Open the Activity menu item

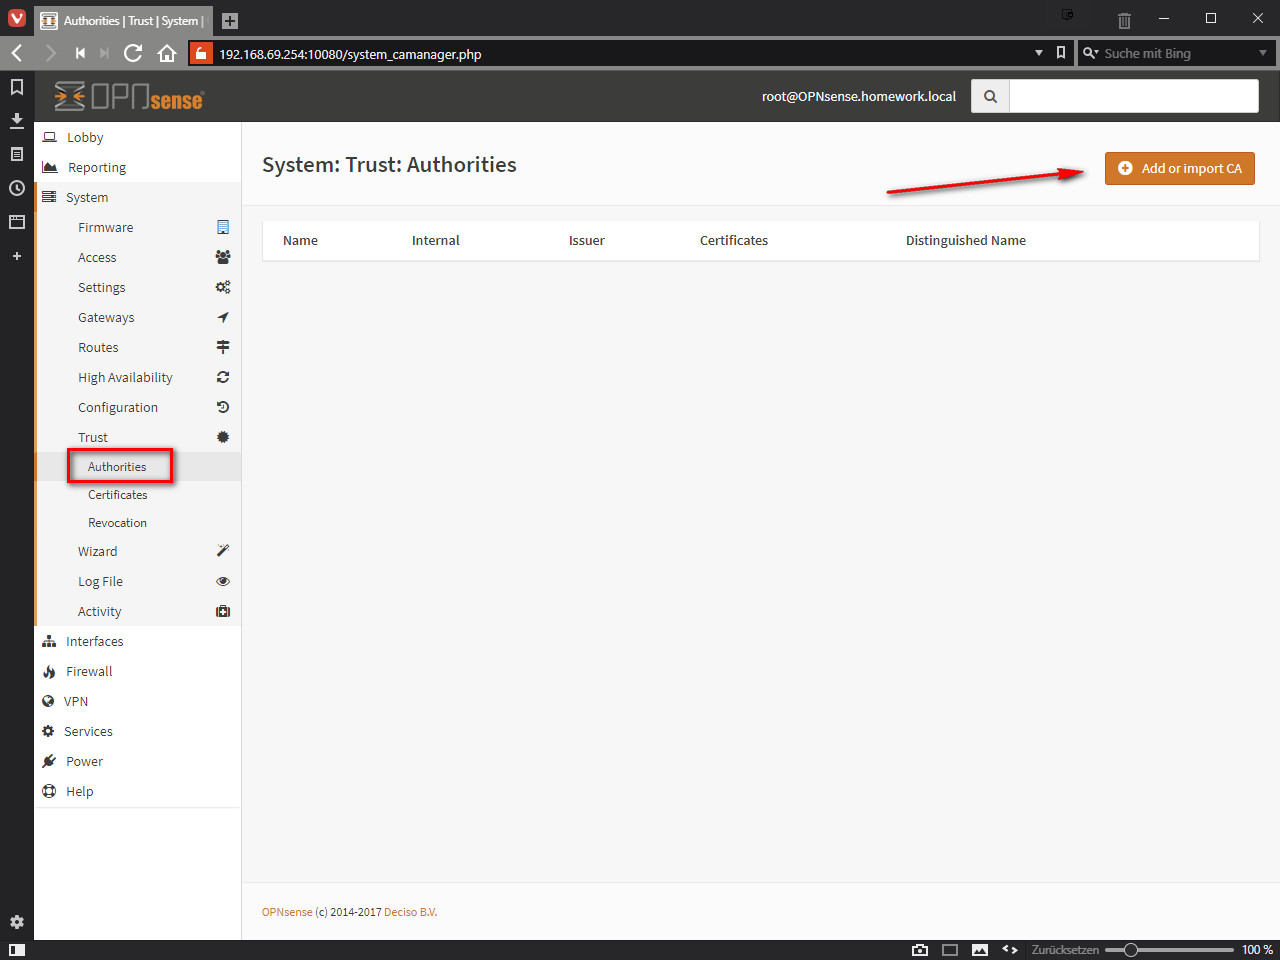coord(100,611)
